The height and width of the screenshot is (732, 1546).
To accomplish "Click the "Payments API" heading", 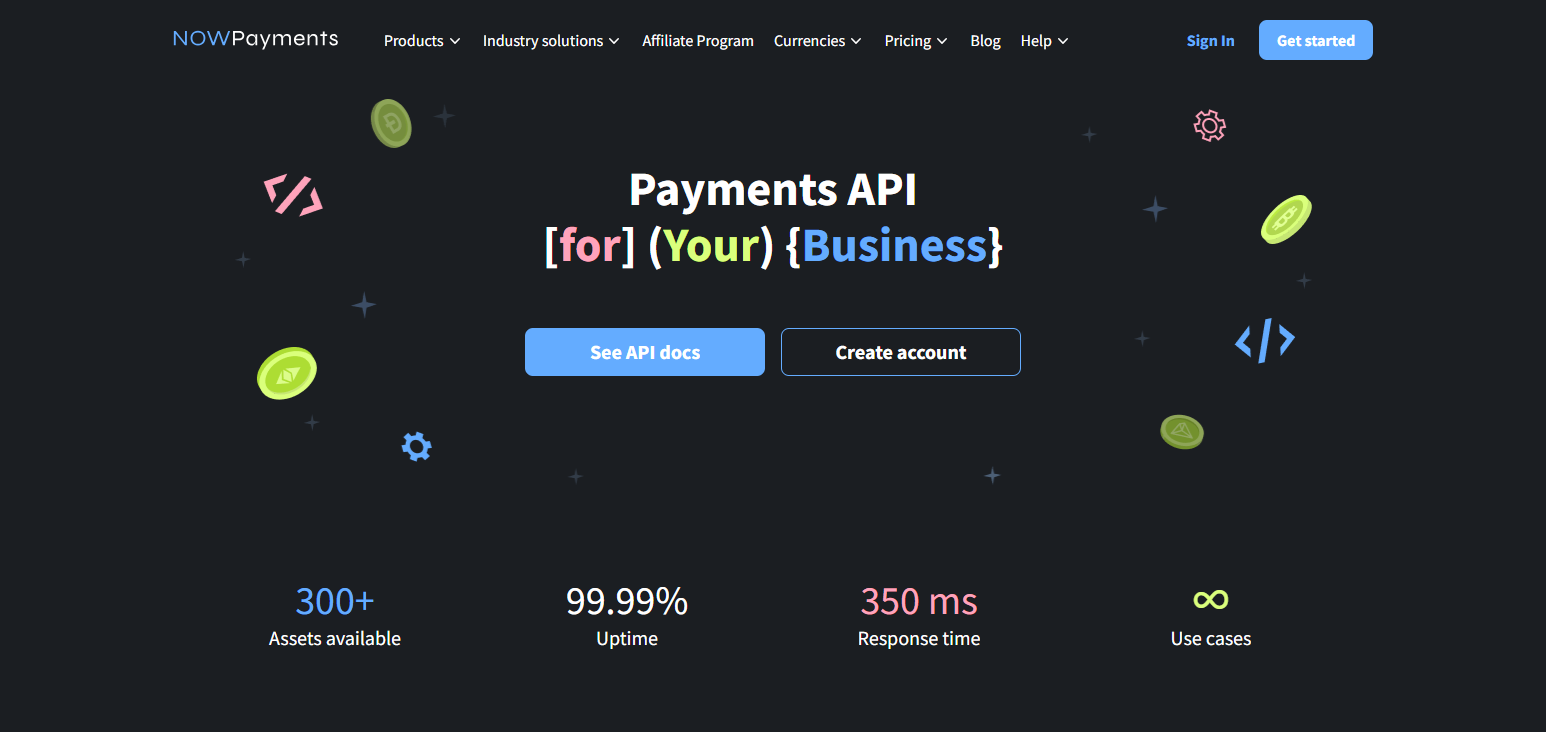I will click(773, 189).
